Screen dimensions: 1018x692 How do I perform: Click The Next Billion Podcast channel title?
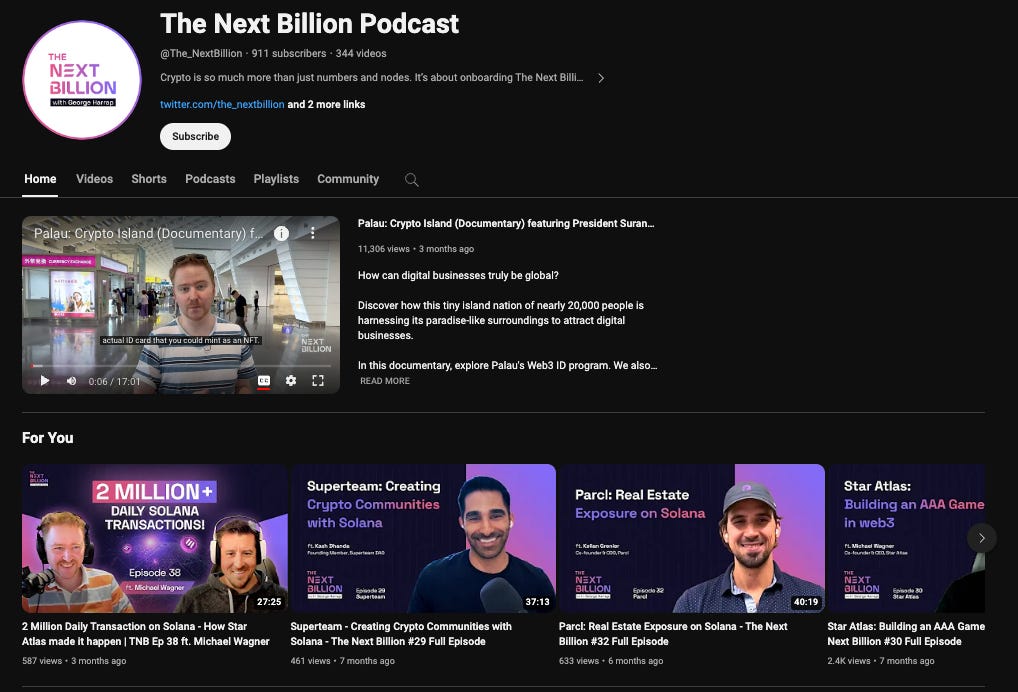310,24
